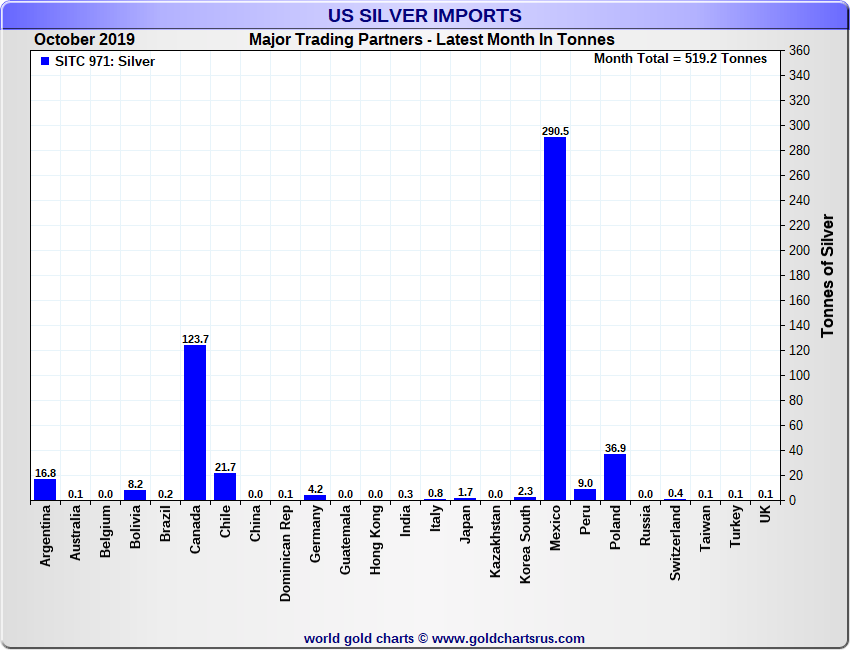This screenshot has height=650, width=850.
Task: Click the October 2019 date label
Action: 84,40
